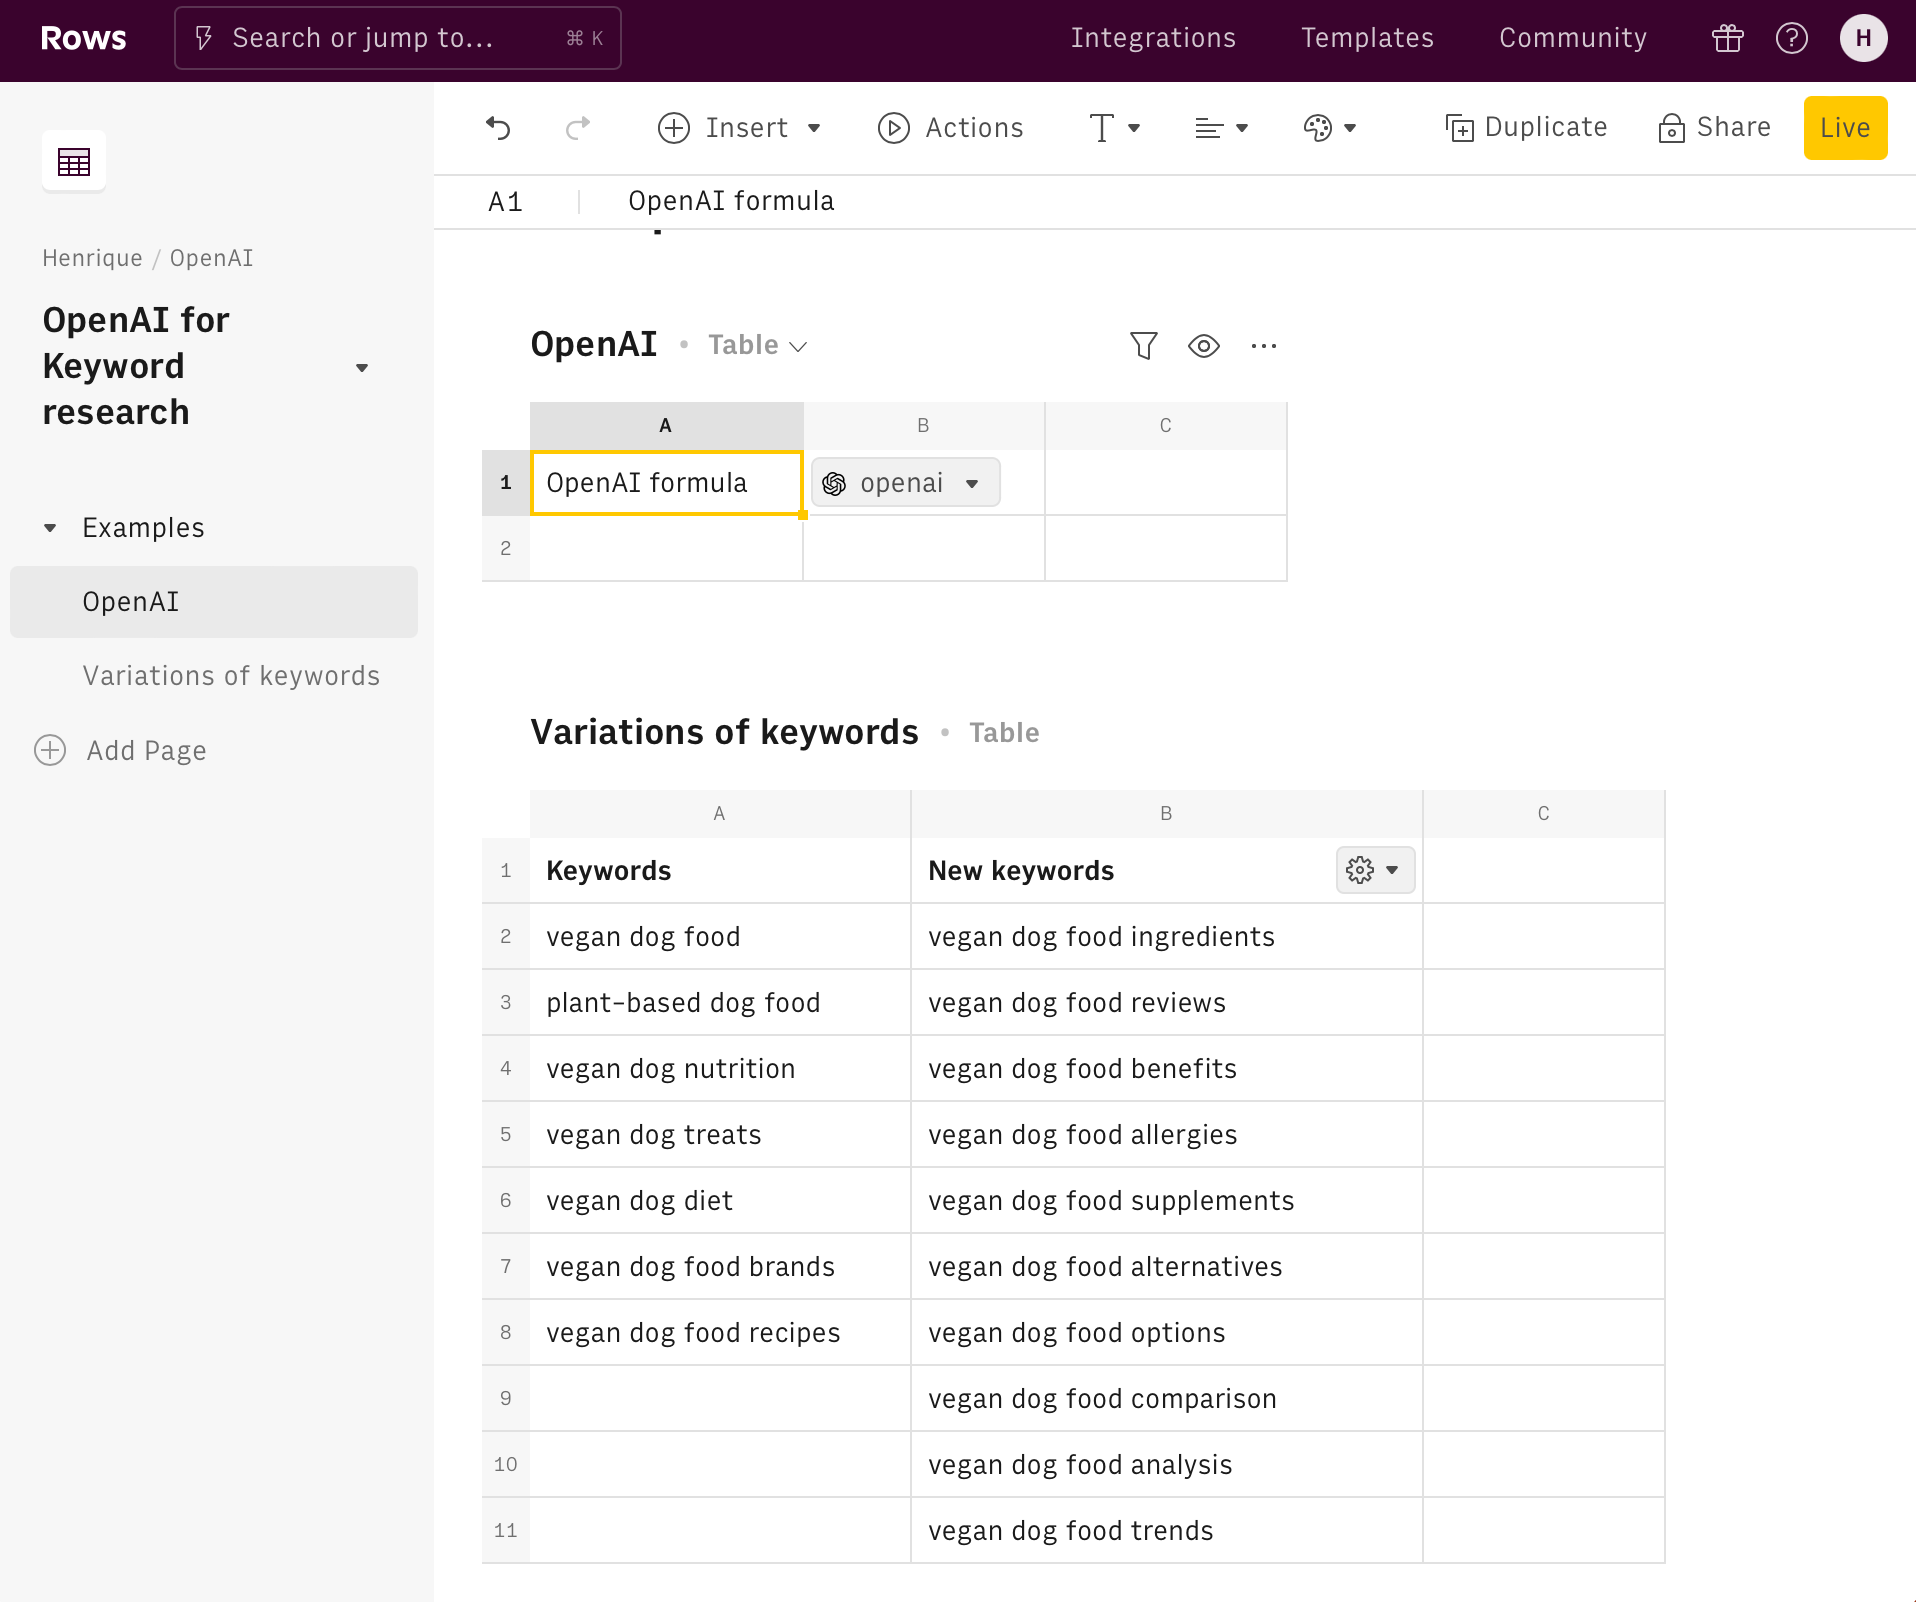This screenshot has height=1602, width=1916.
Task: Click the formula bar content
Action: (731, 201)
